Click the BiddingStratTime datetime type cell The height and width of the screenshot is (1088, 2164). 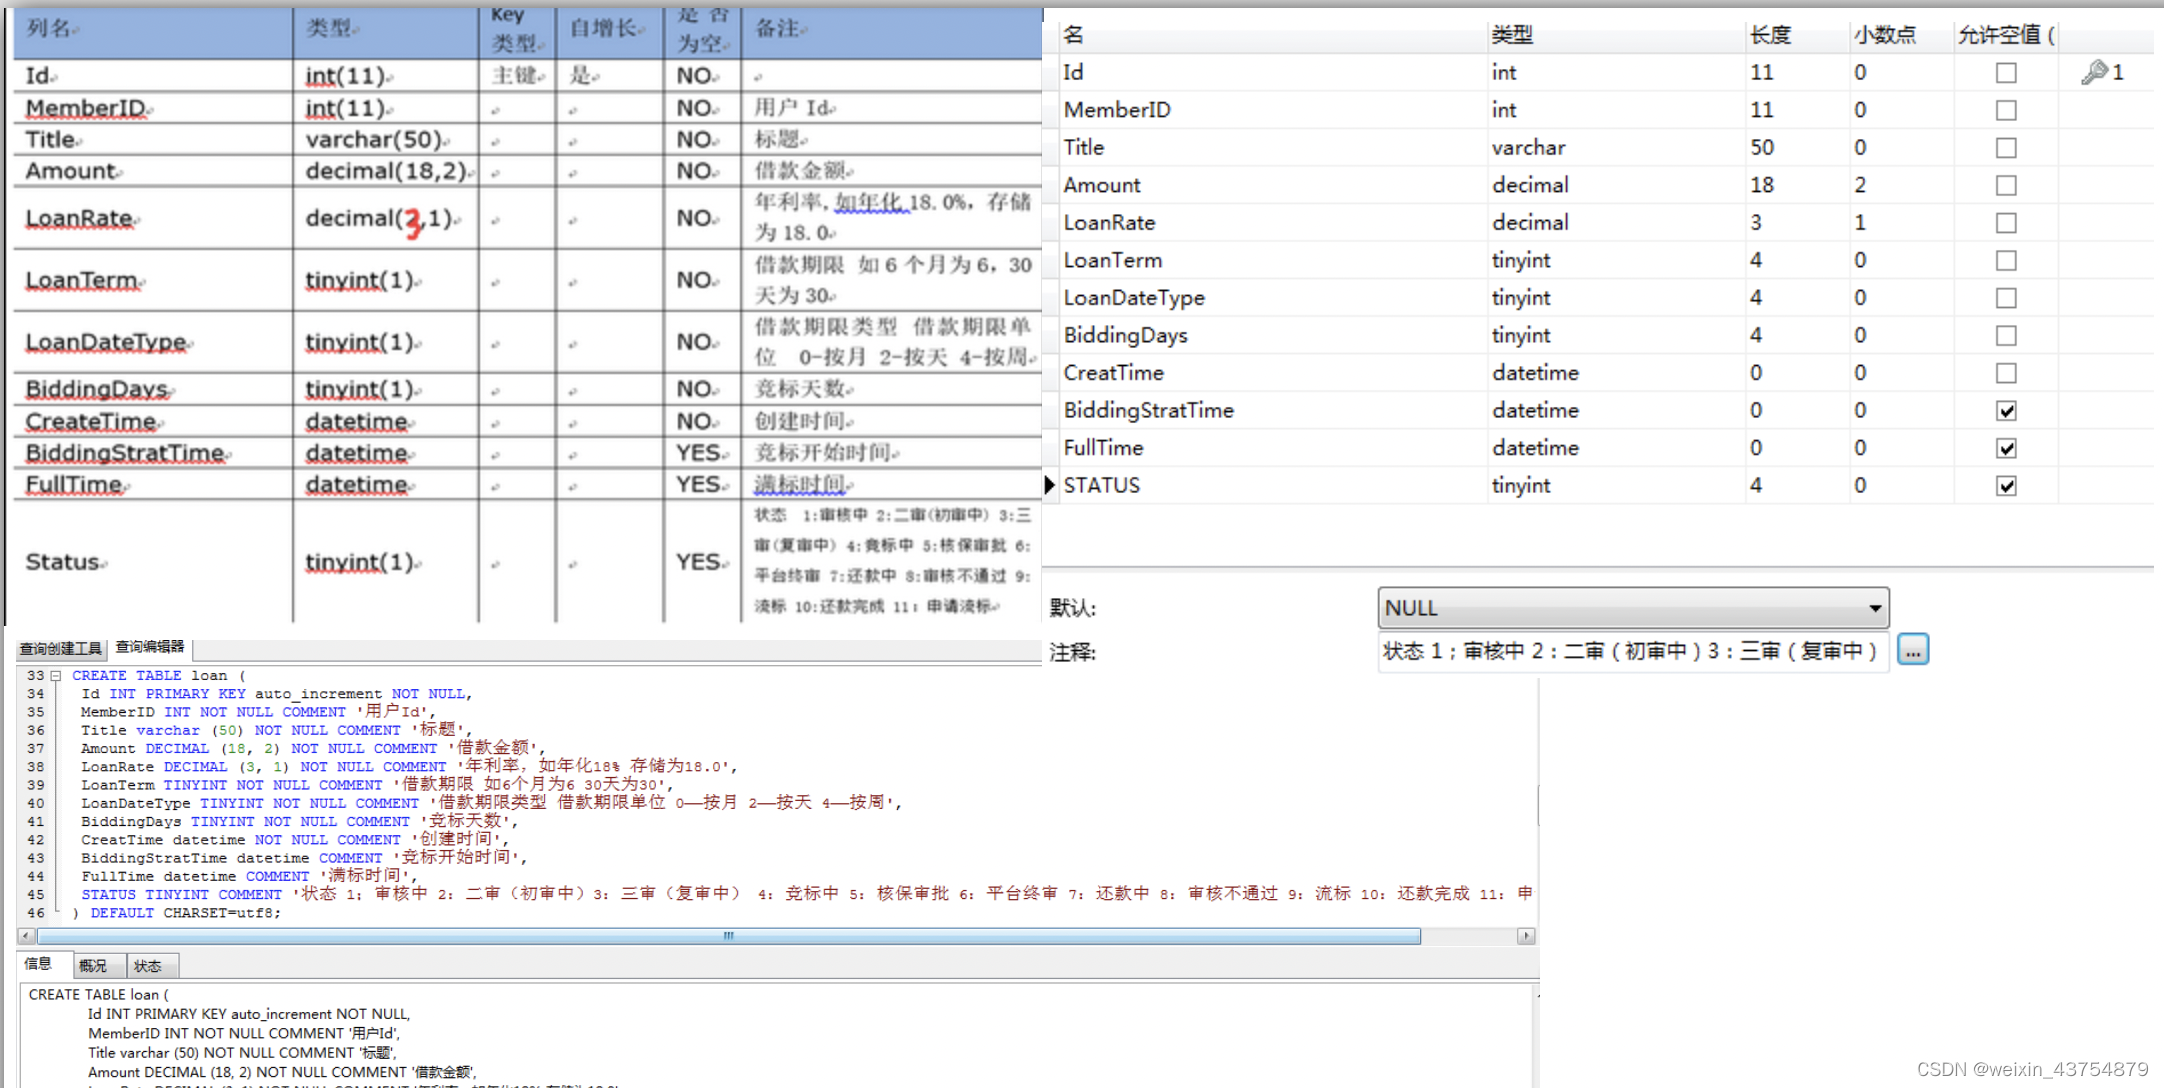tap(1535, 410)
